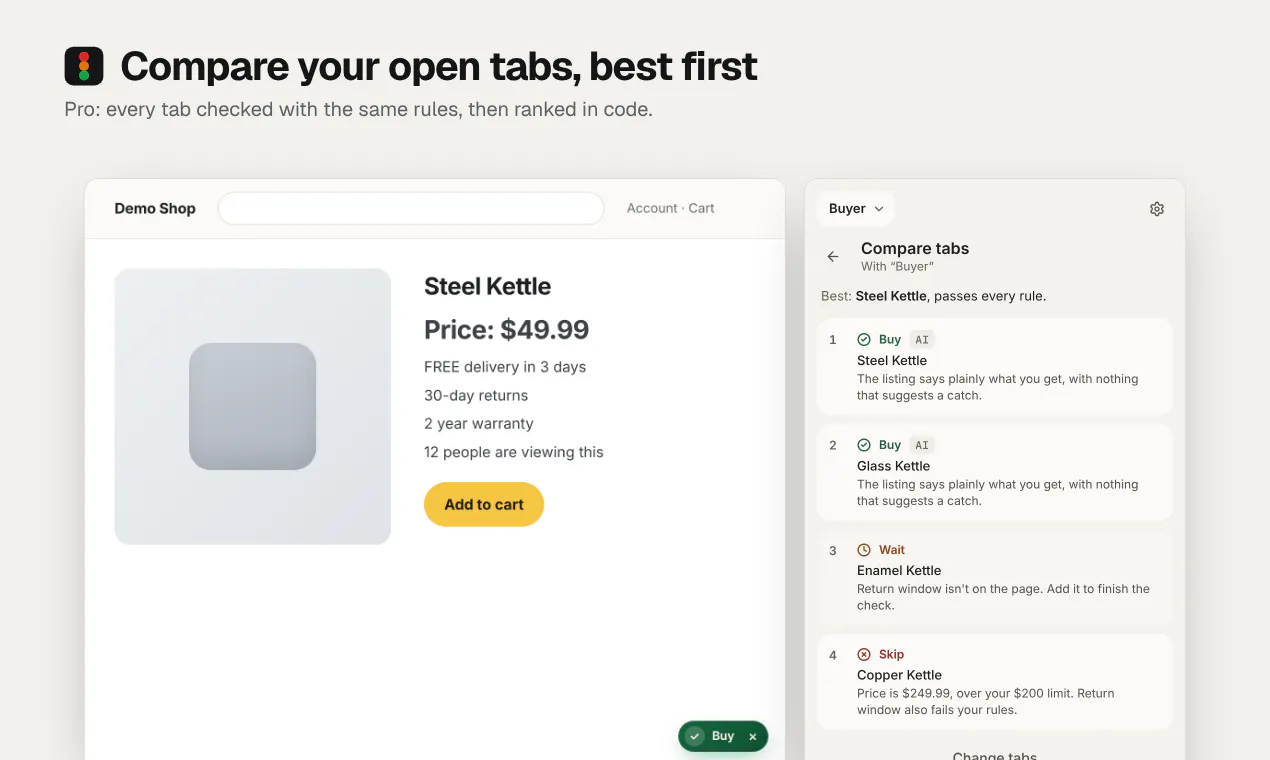Click the 12 people are viewing this line

click(514, 452)
